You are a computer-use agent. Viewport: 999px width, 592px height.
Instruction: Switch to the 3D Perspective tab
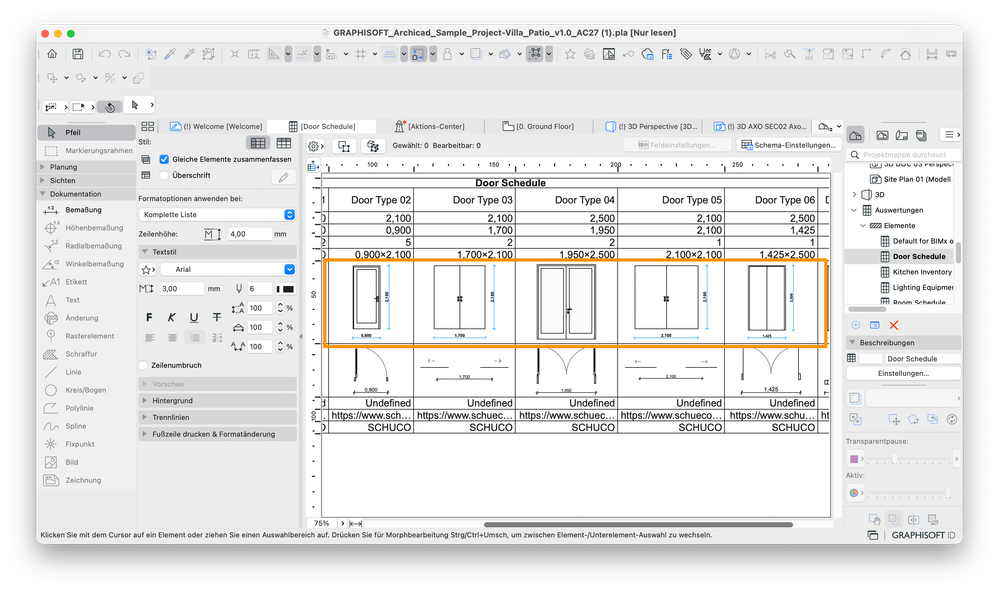[x=650, y=126]
